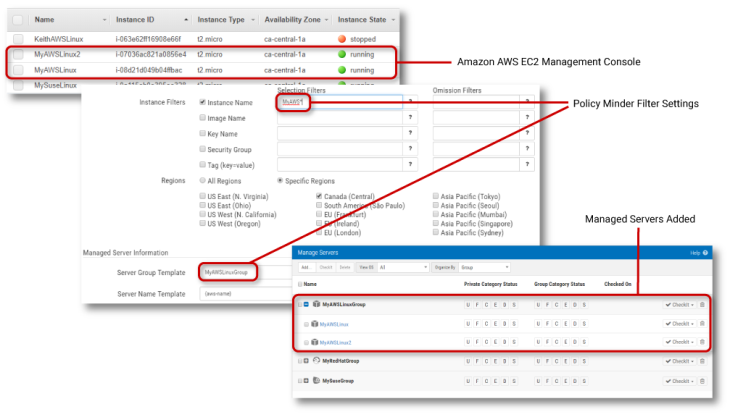
Task: Click the help '?' beside Security Group selection filter
Action: point(410,148)
